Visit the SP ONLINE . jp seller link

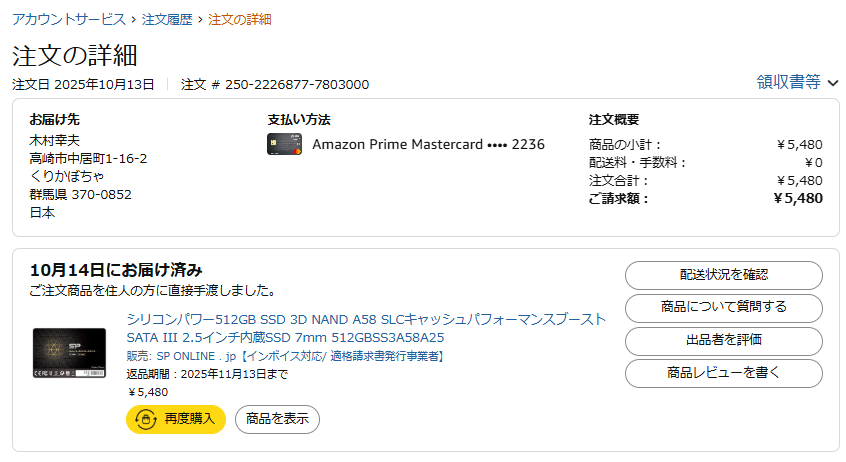(191, 356)
